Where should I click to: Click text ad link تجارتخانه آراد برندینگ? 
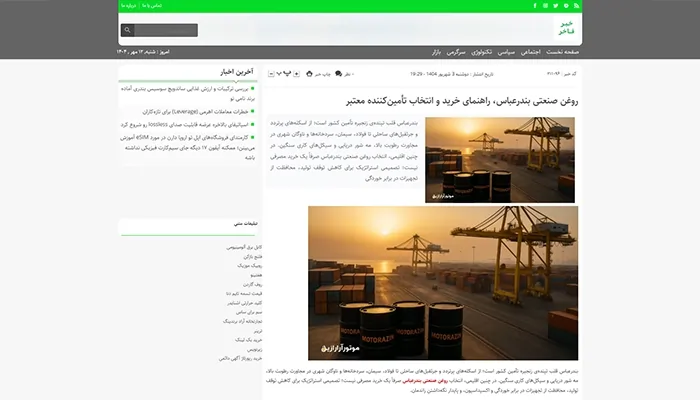pos(242,321)
